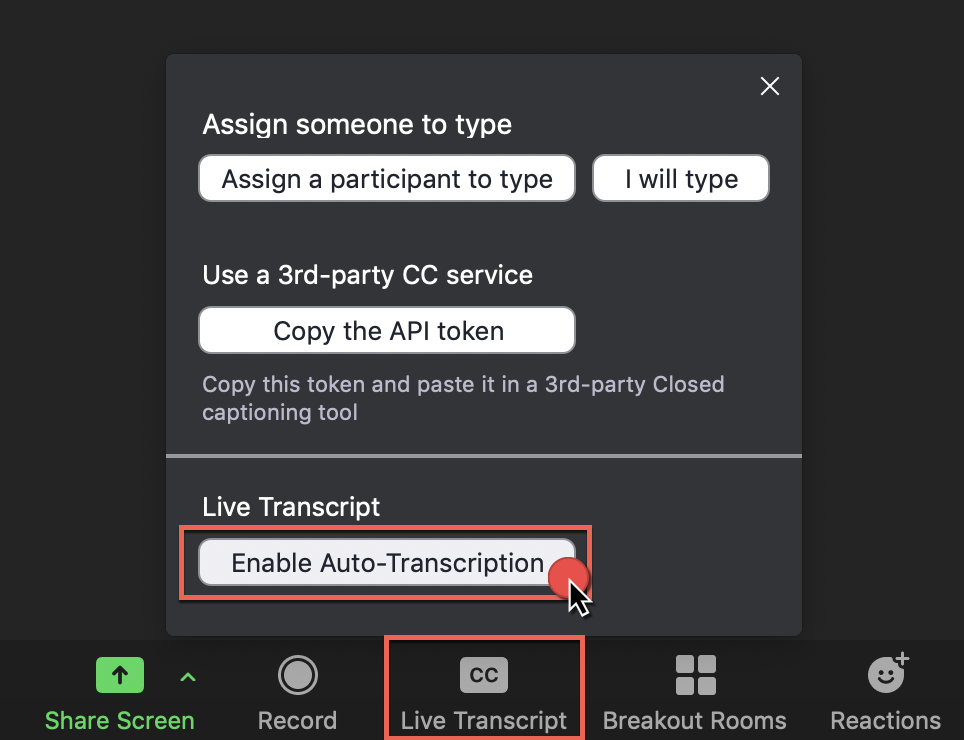This screenshot has width=964, height=740.
Task: Close the captions popup with X
Action: (769, 87)
